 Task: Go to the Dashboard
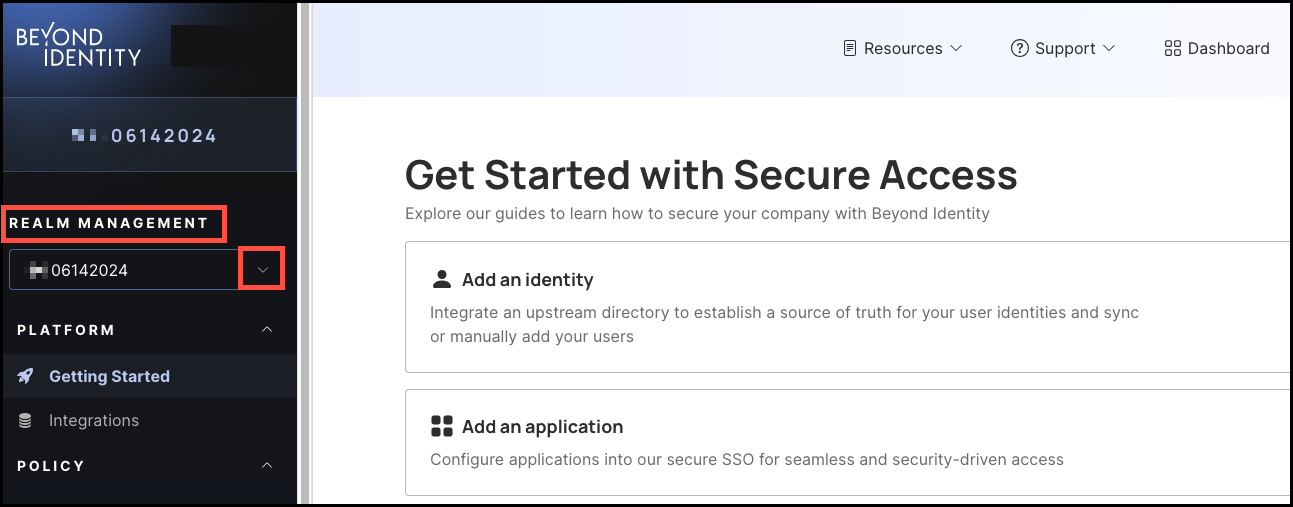1217,48
